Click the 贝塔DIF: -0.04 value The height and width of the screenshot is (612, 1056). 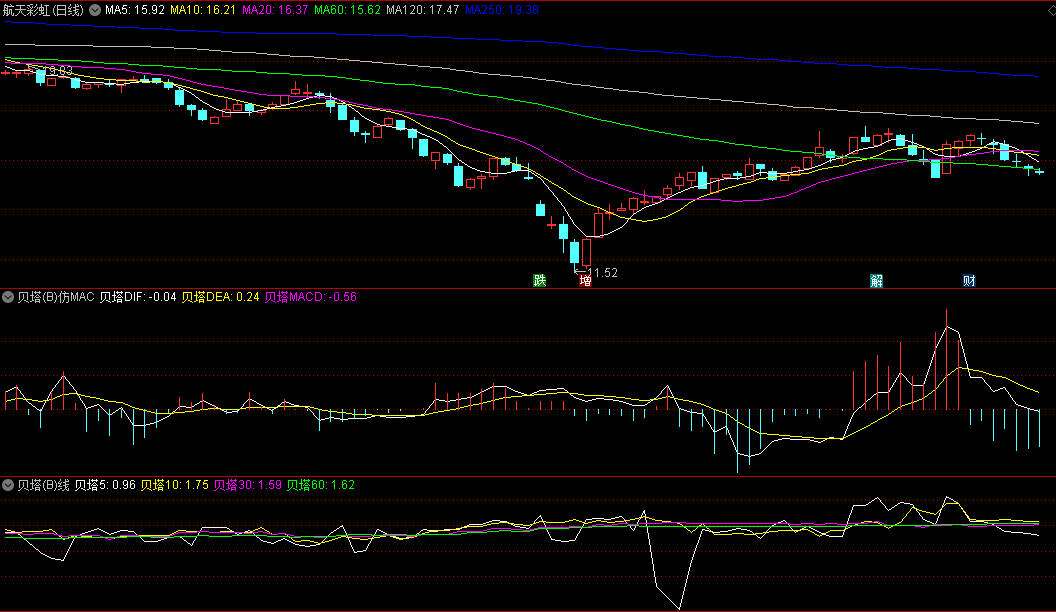[x=138, y=297]
